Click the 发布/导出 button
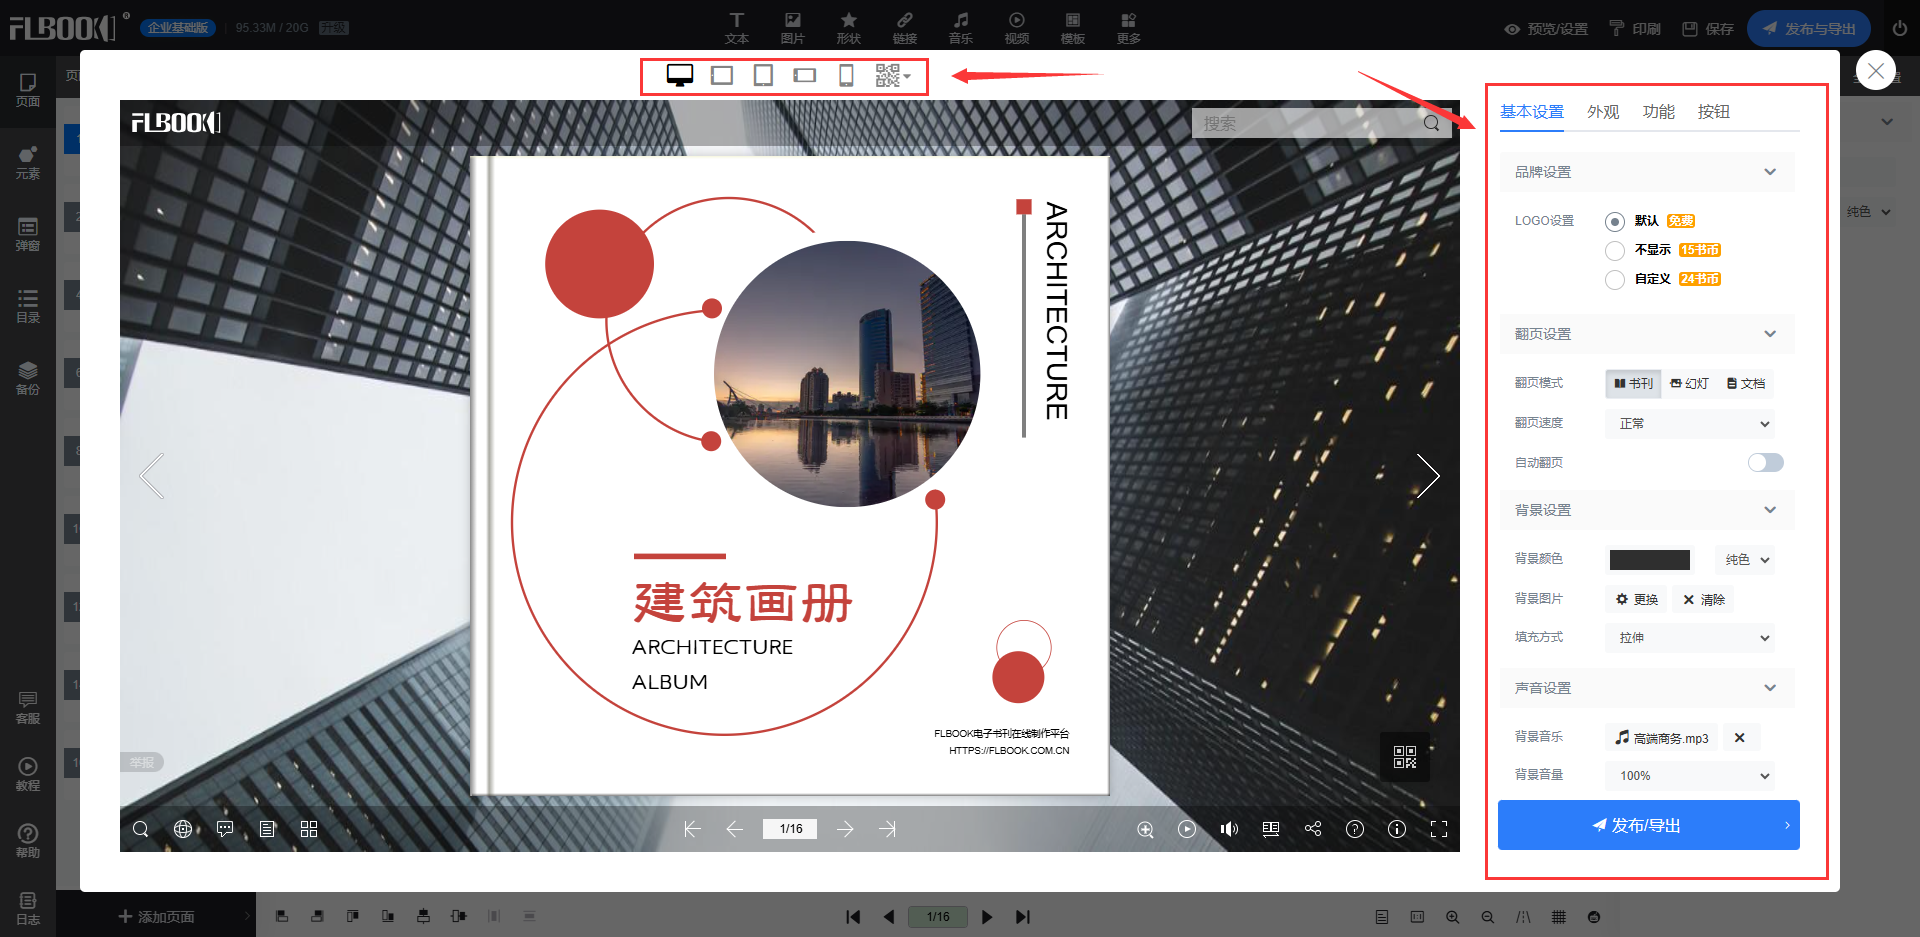This screenshot has width=1920, height=937. pos(1648,825)
